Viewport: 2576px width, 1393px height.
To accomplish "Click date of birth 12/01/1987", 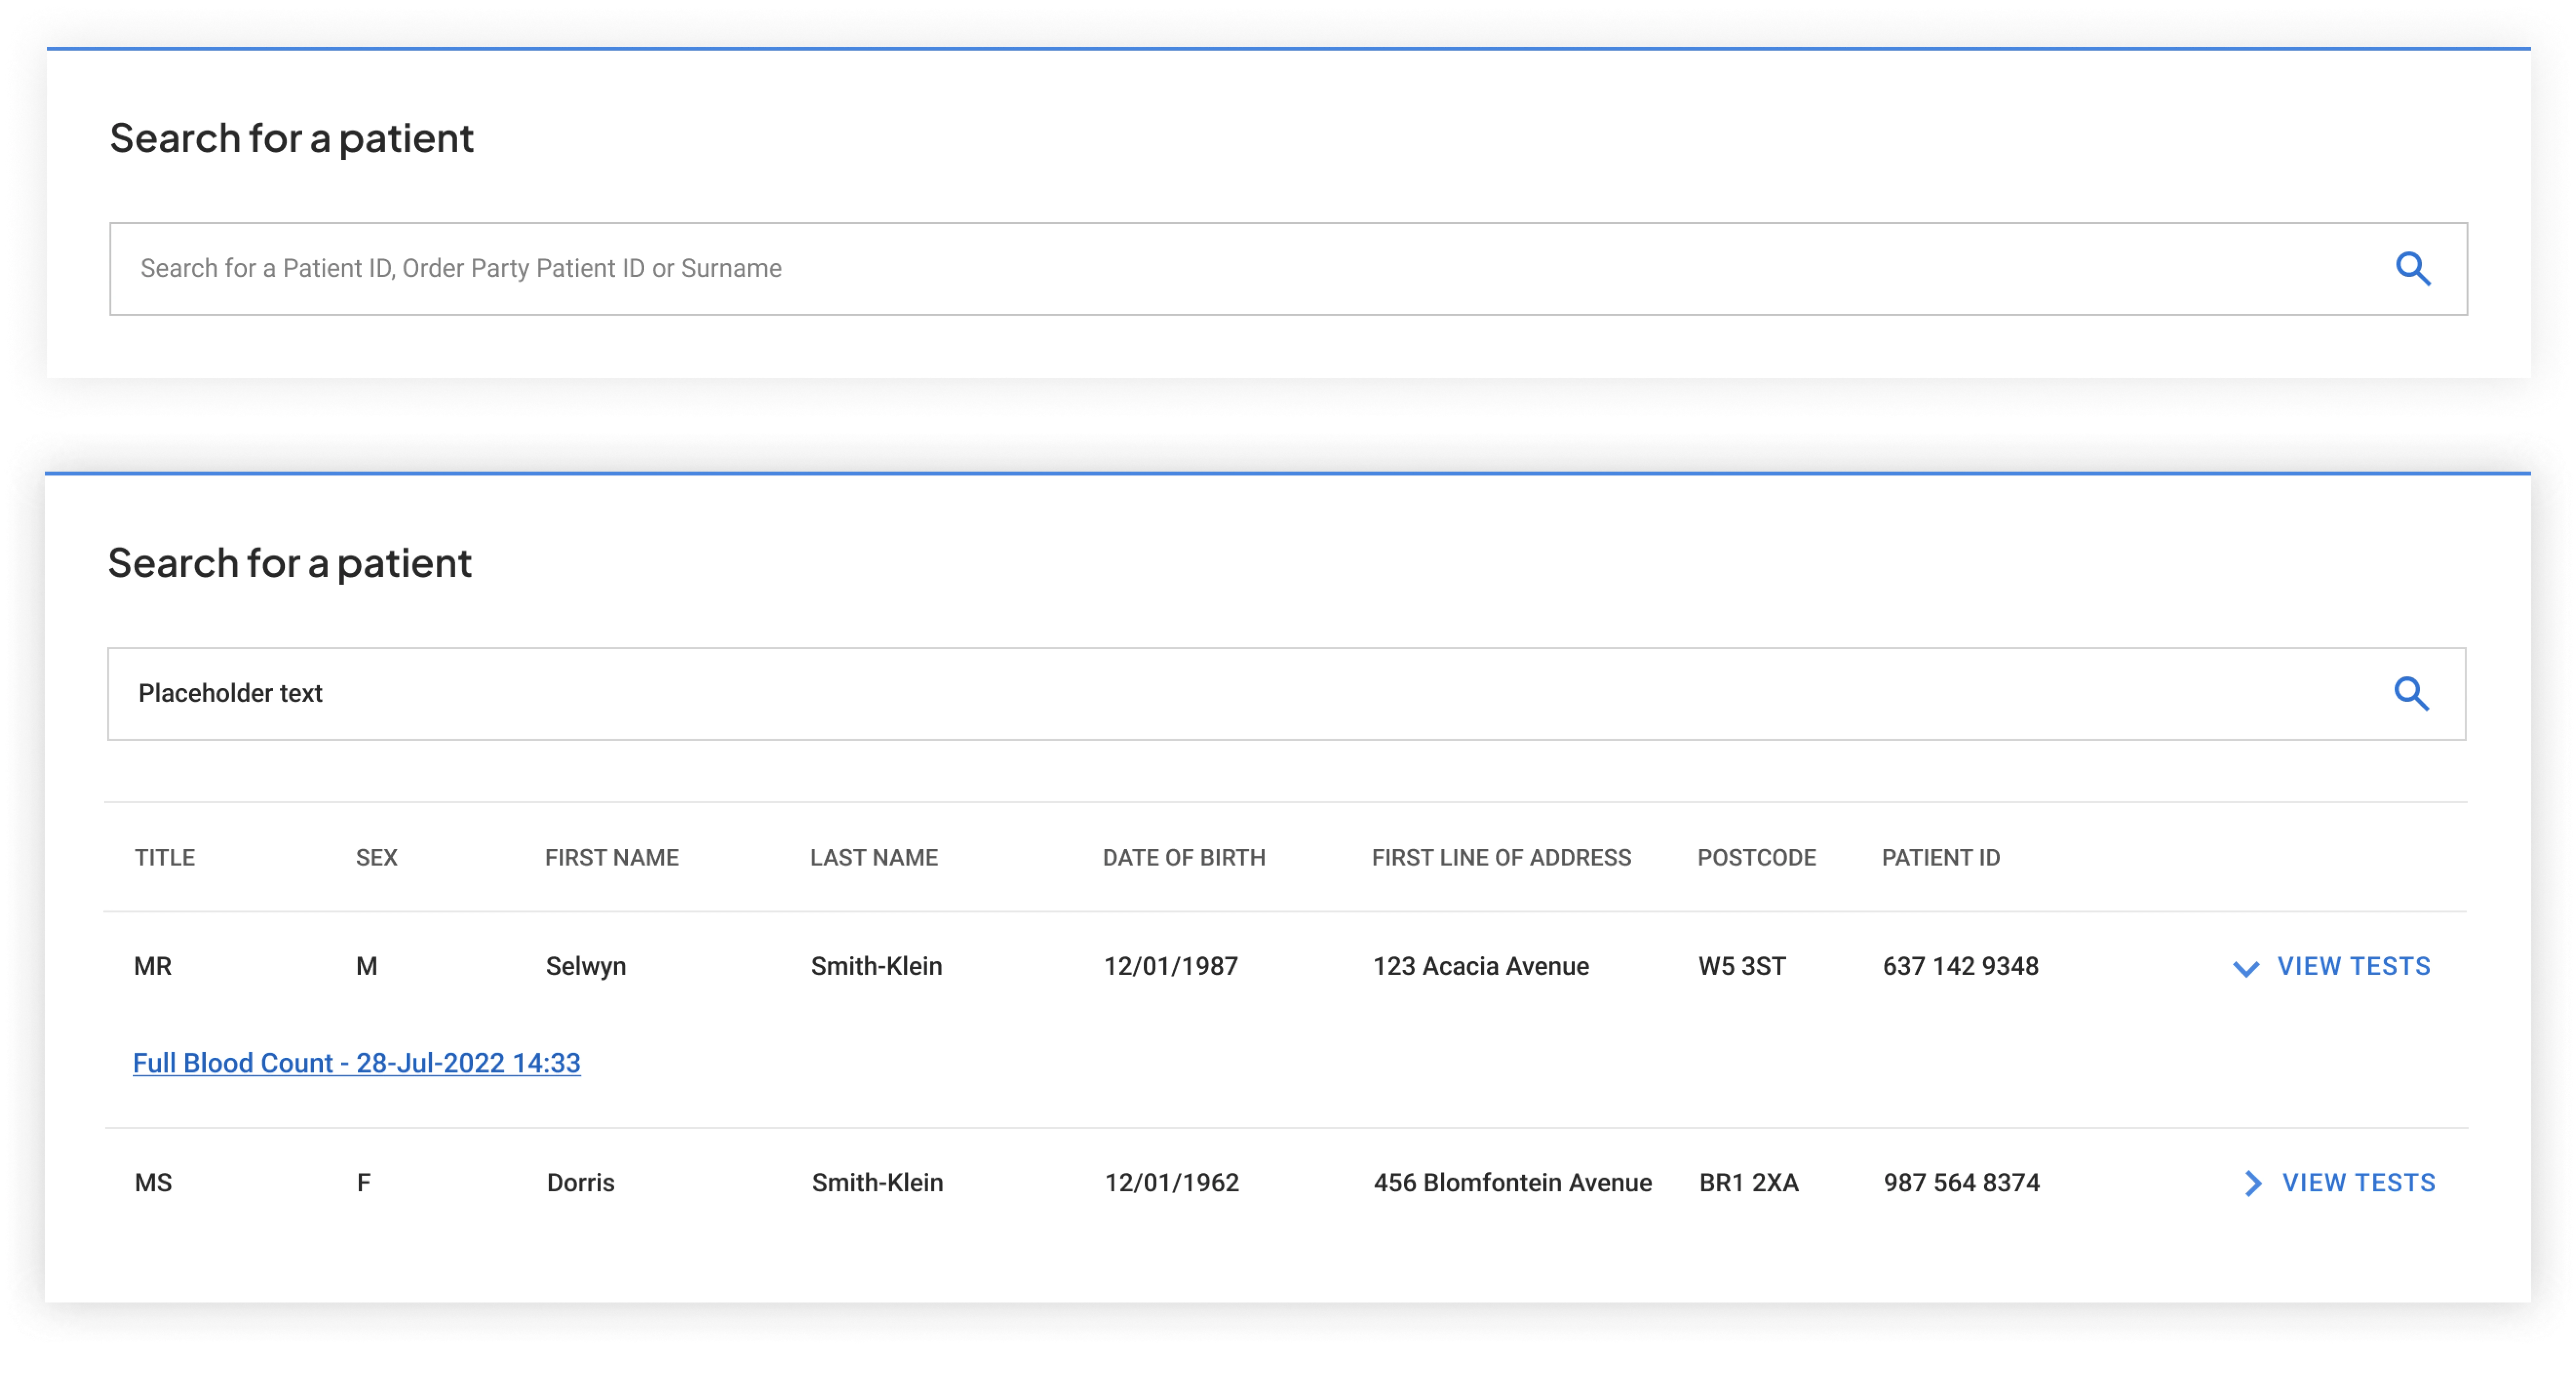I will point(1171,966).
